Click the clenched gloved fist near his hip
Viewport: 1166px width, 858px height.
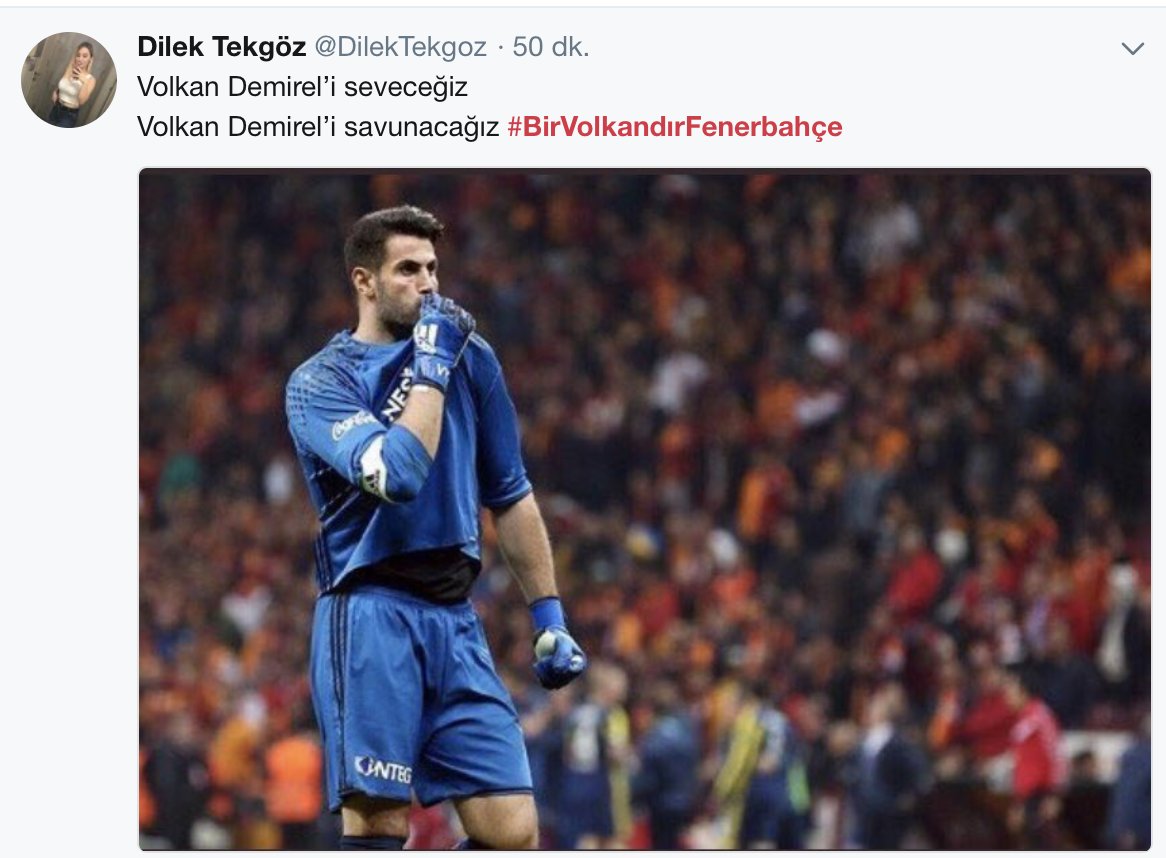click(x=557, y=656)
